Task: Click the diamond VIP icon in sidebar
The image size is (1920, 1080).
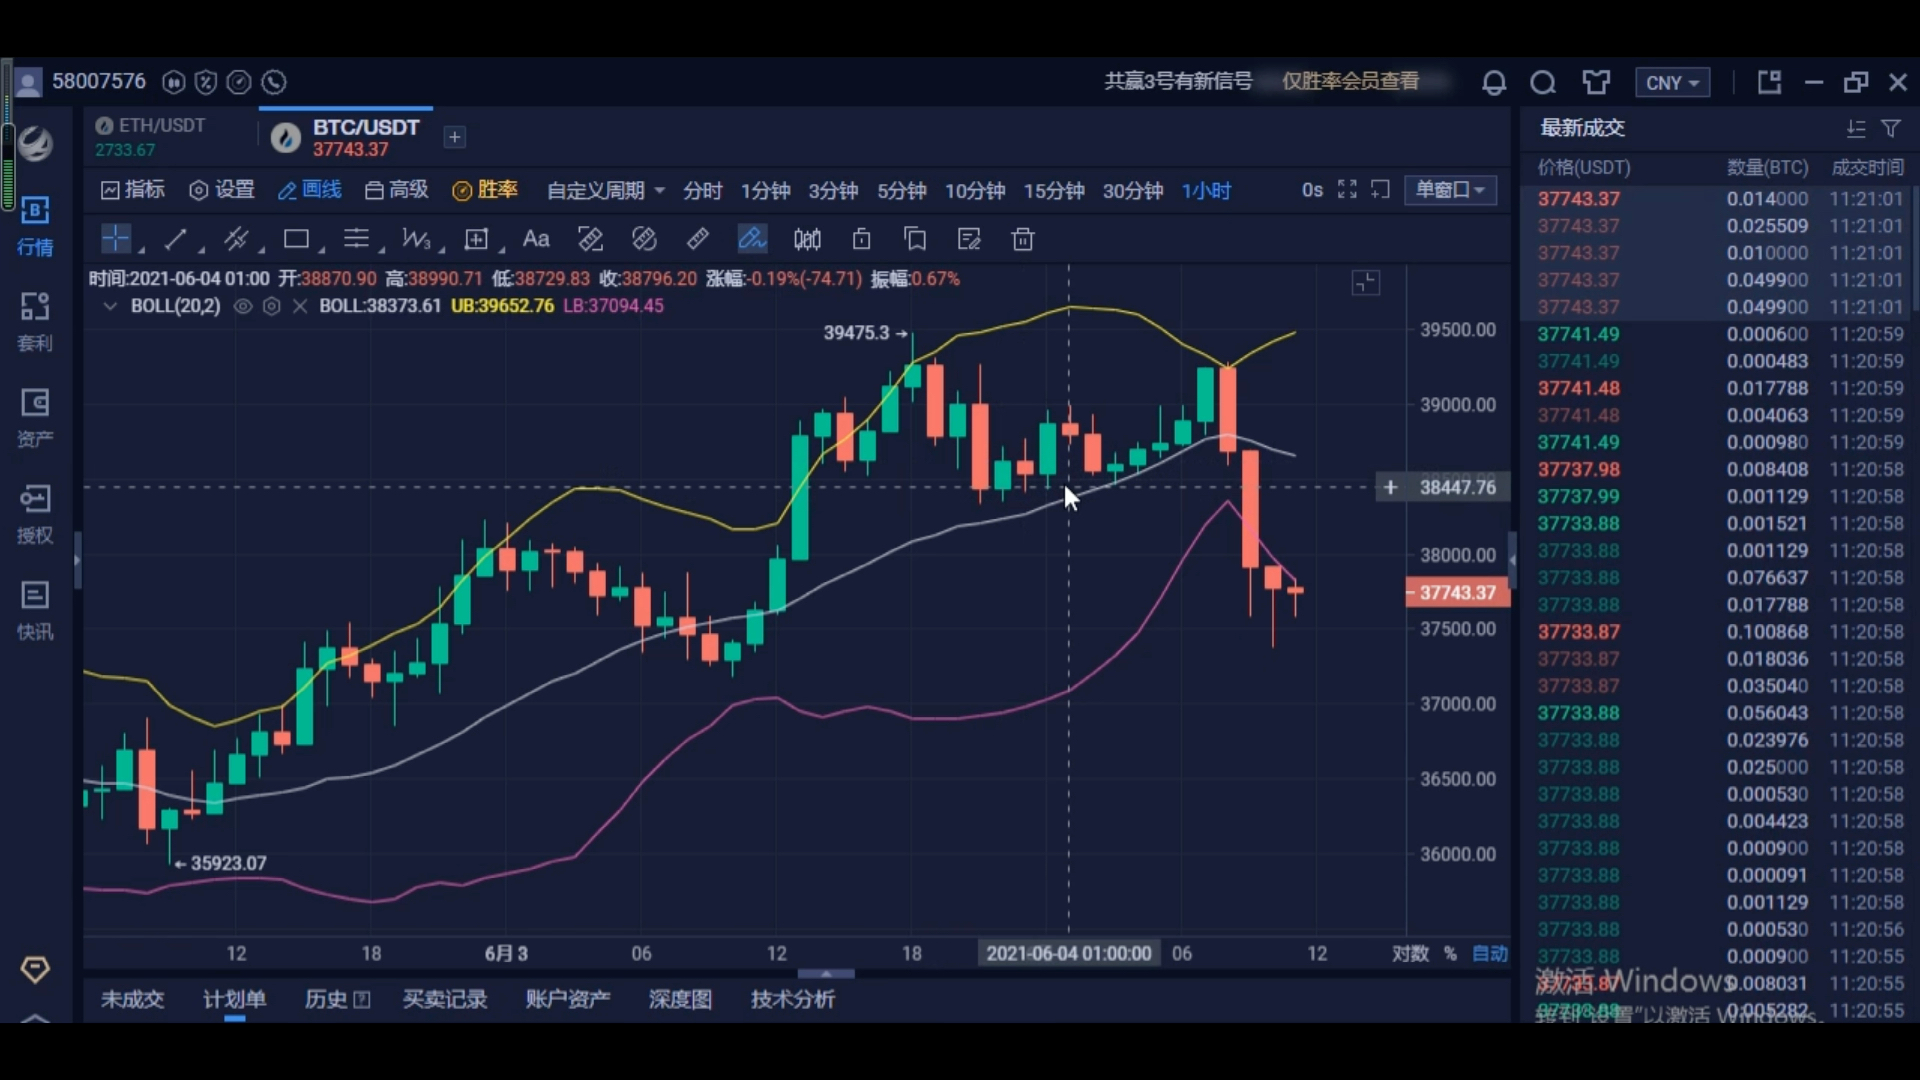Action: 35,969
